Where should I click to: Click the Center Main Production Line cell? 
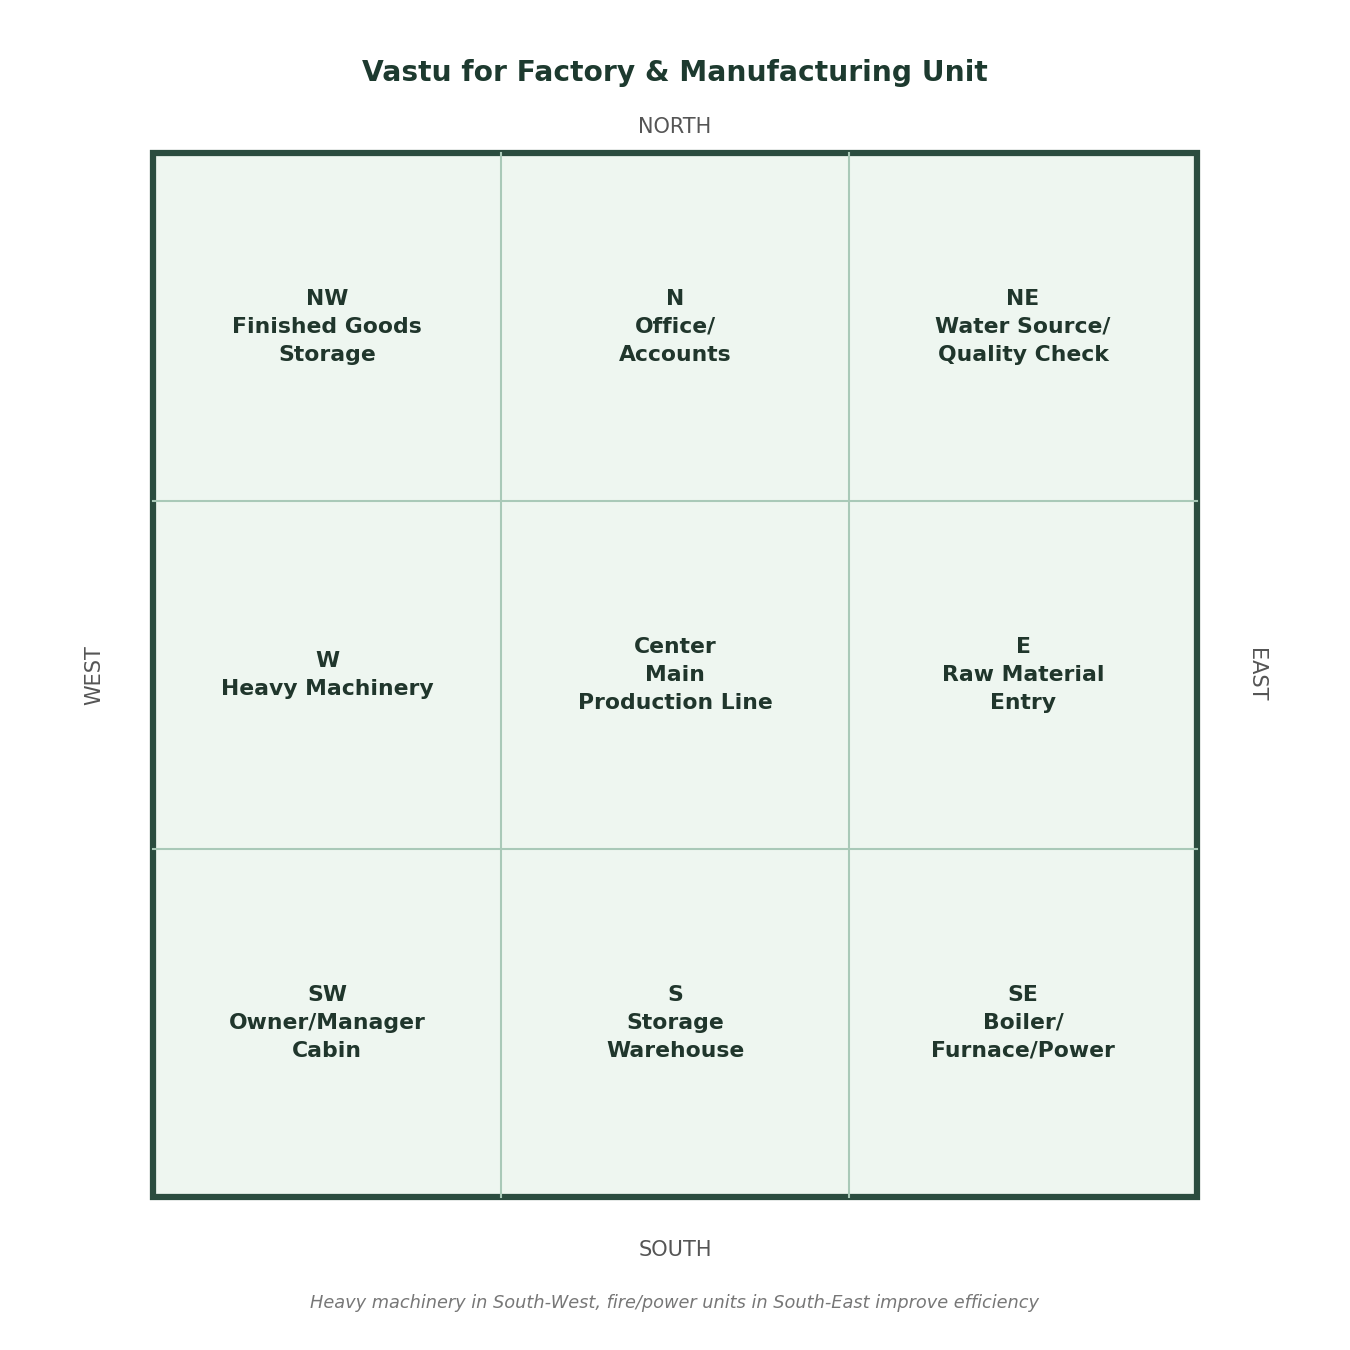coord(675,675)
